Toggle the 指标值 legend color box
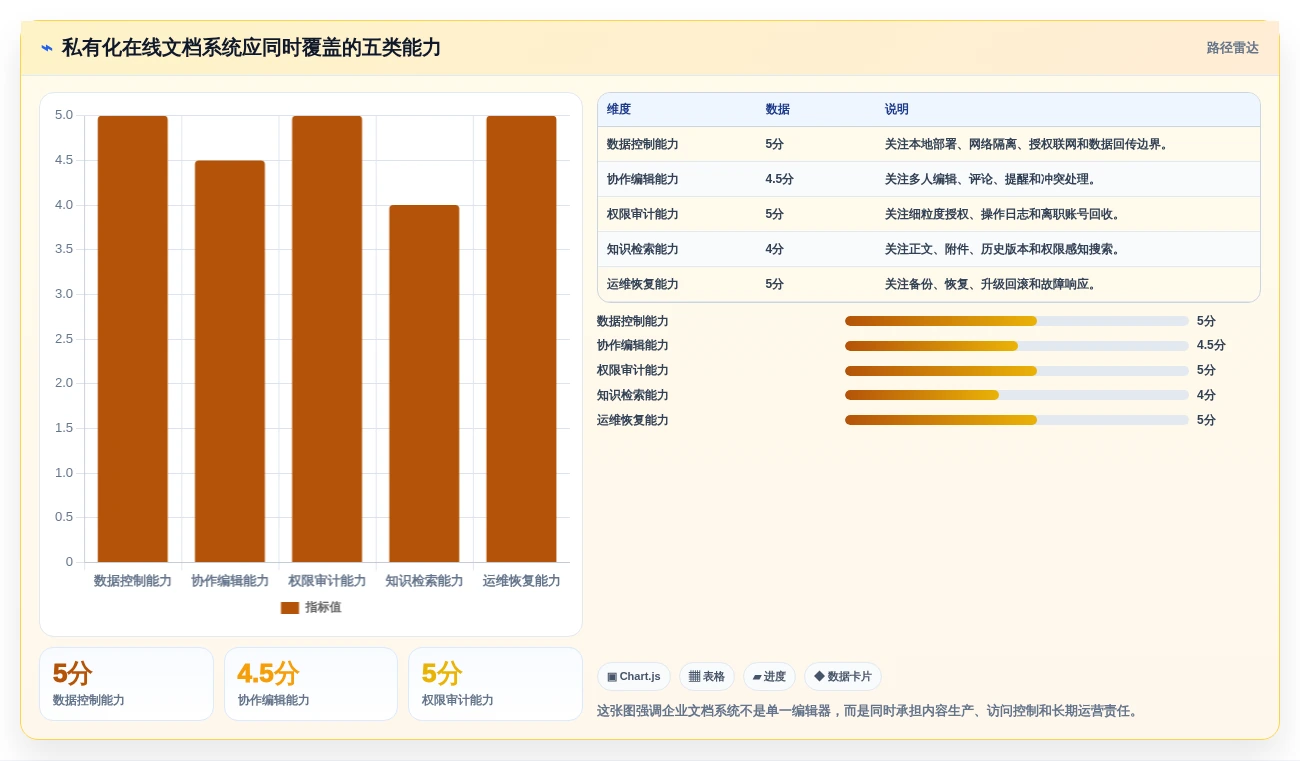The width and height of the screenshot is (1300, 761). 290,607
